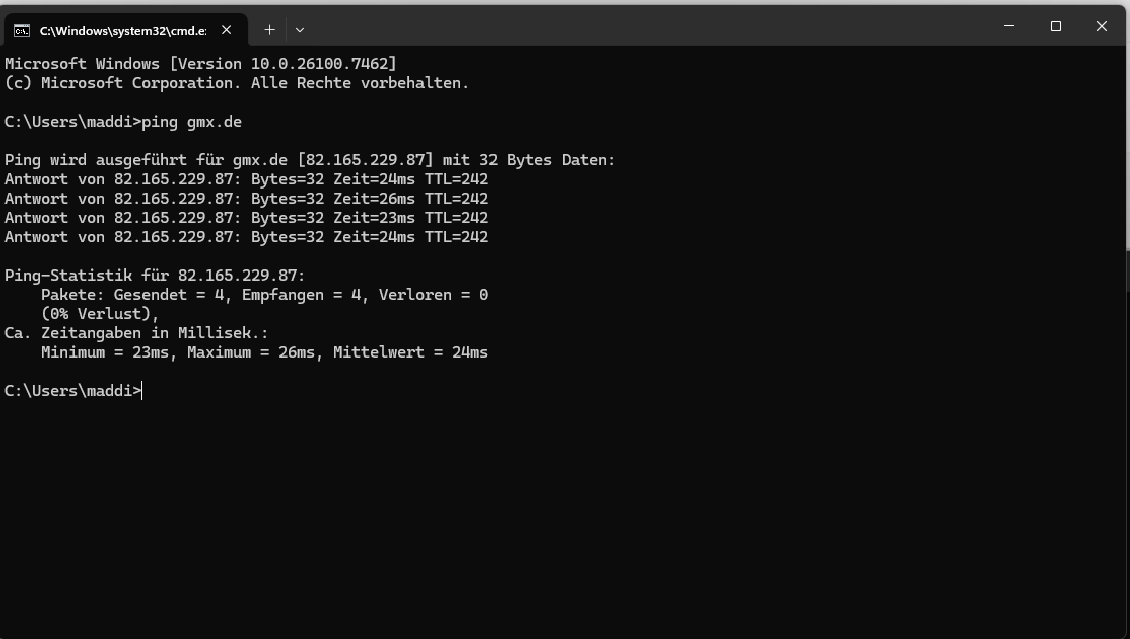Image resolution: width=1130 pixels, height=639 pixels.
Task: Close the cmd.exe tab
Action: click(x=226, y=30)
